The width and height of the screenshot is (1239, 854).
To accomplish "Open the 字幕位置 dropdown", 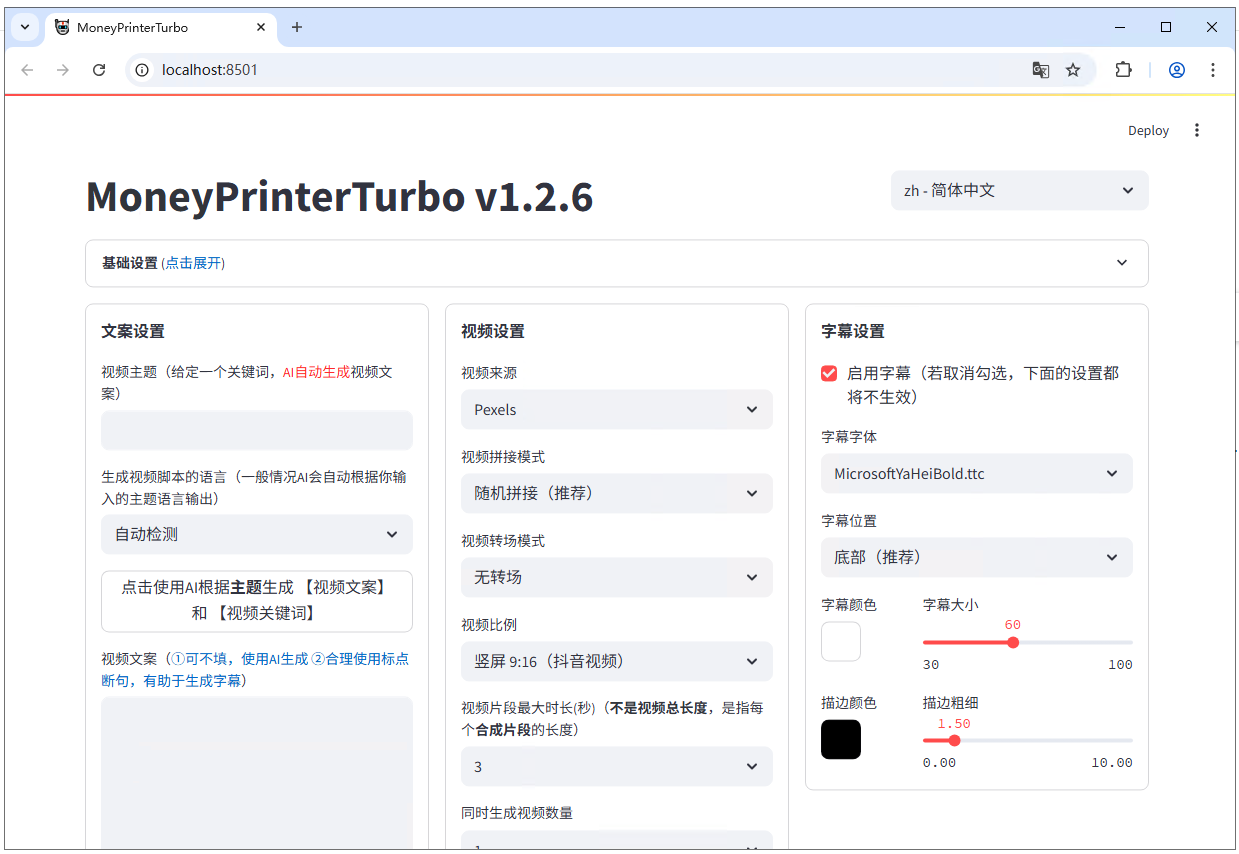I will coord(976,557).
